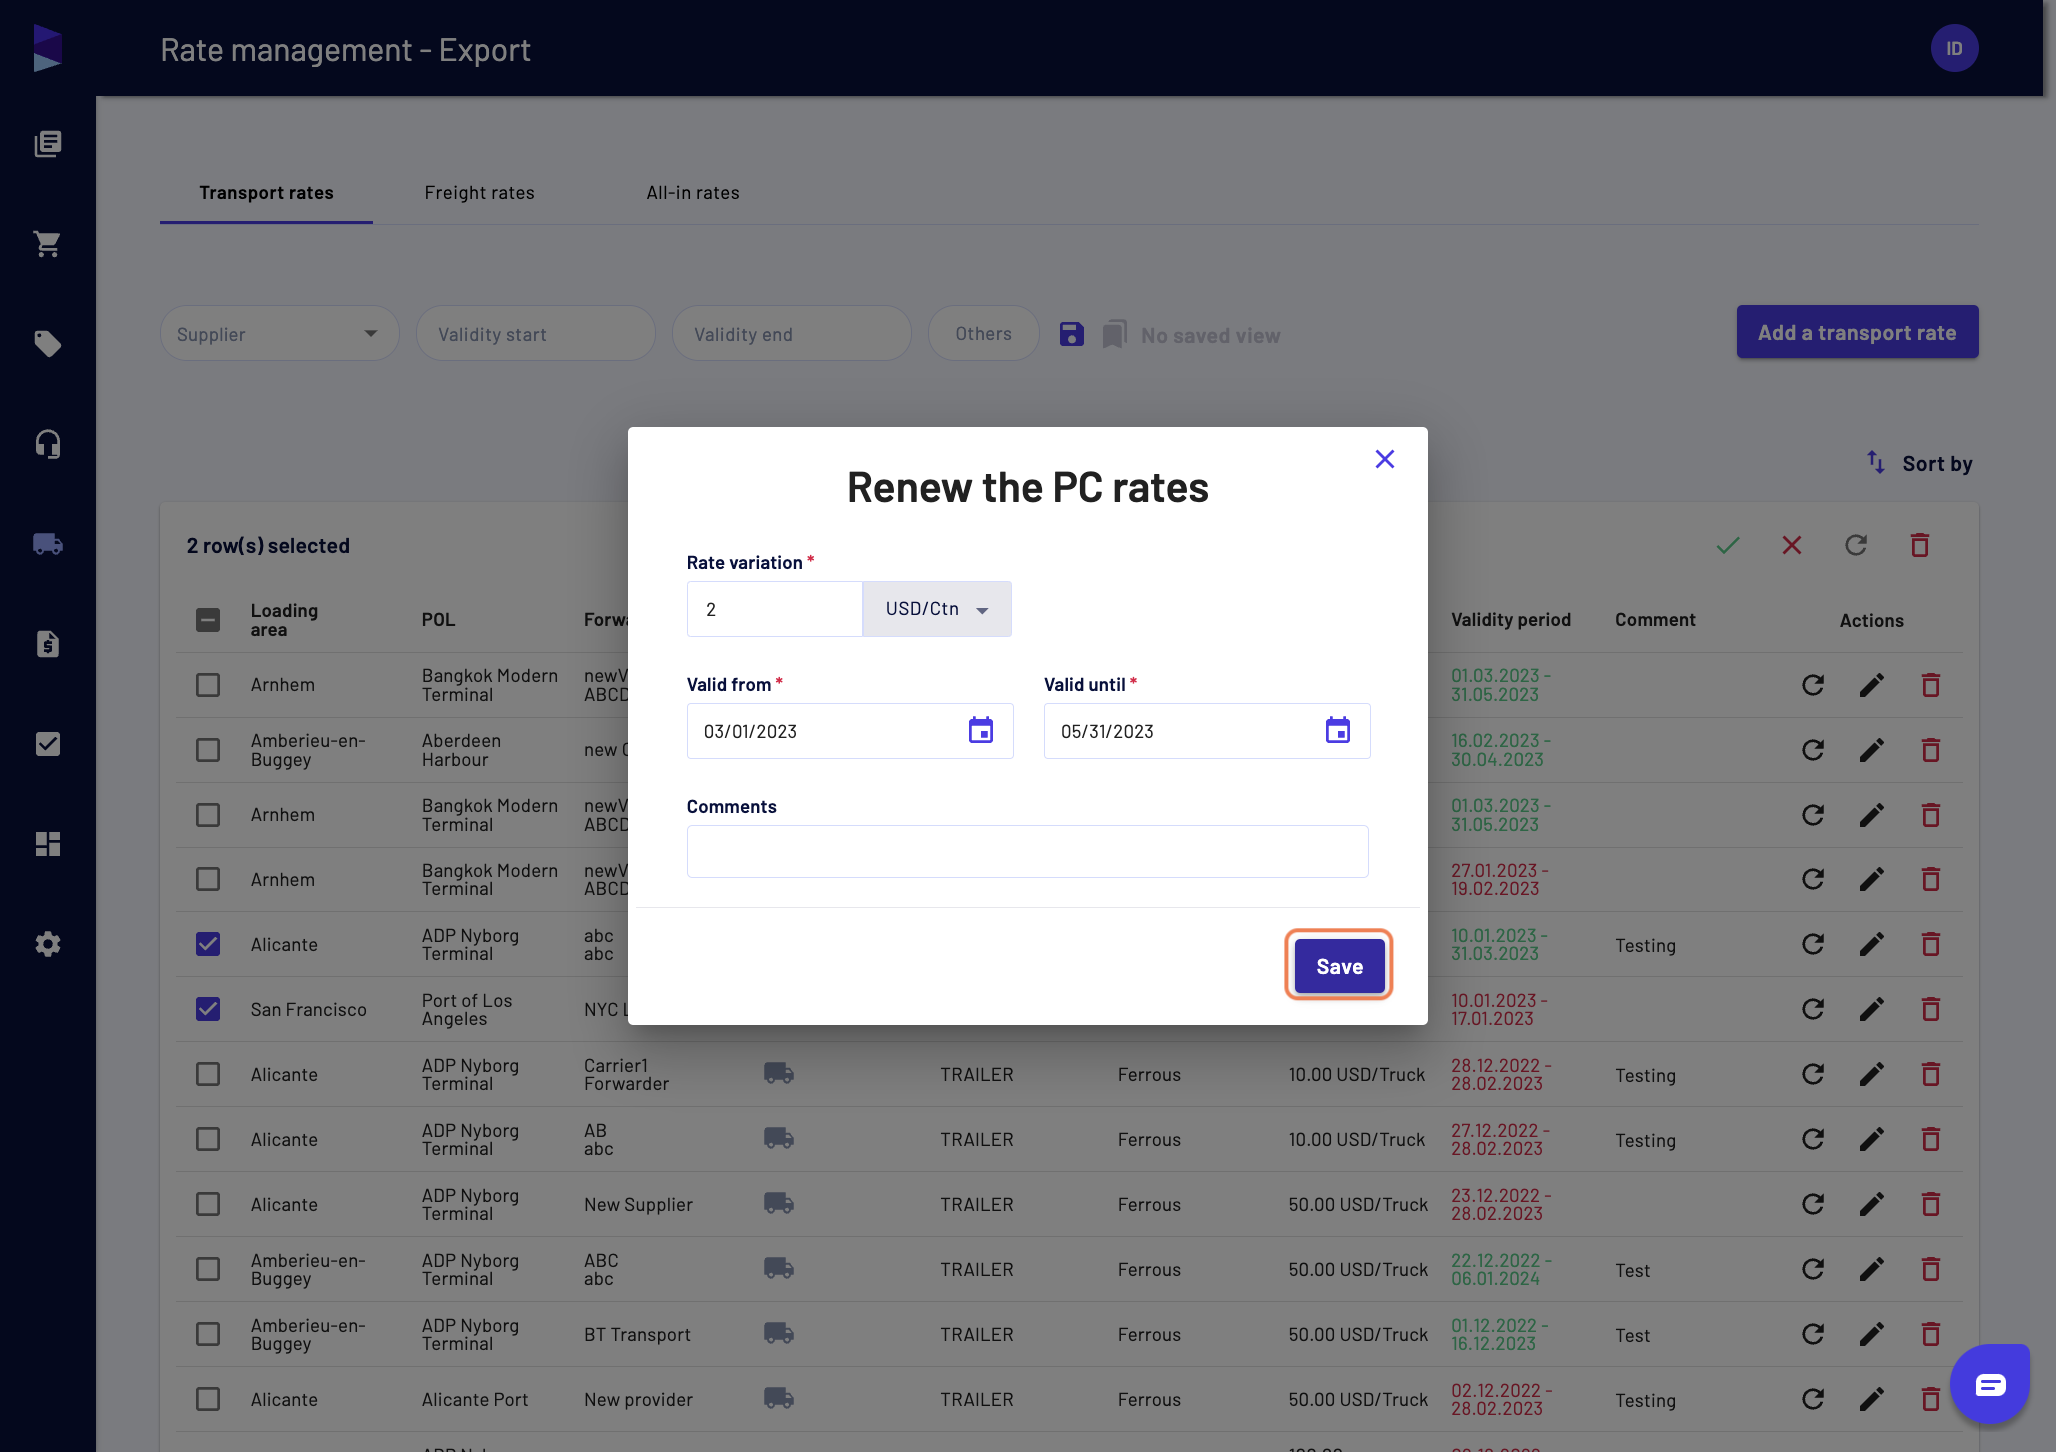Screen dimensions: 2056x1452
Task: Open the headset support sidebar icon
Action: [x=48, y=444]
